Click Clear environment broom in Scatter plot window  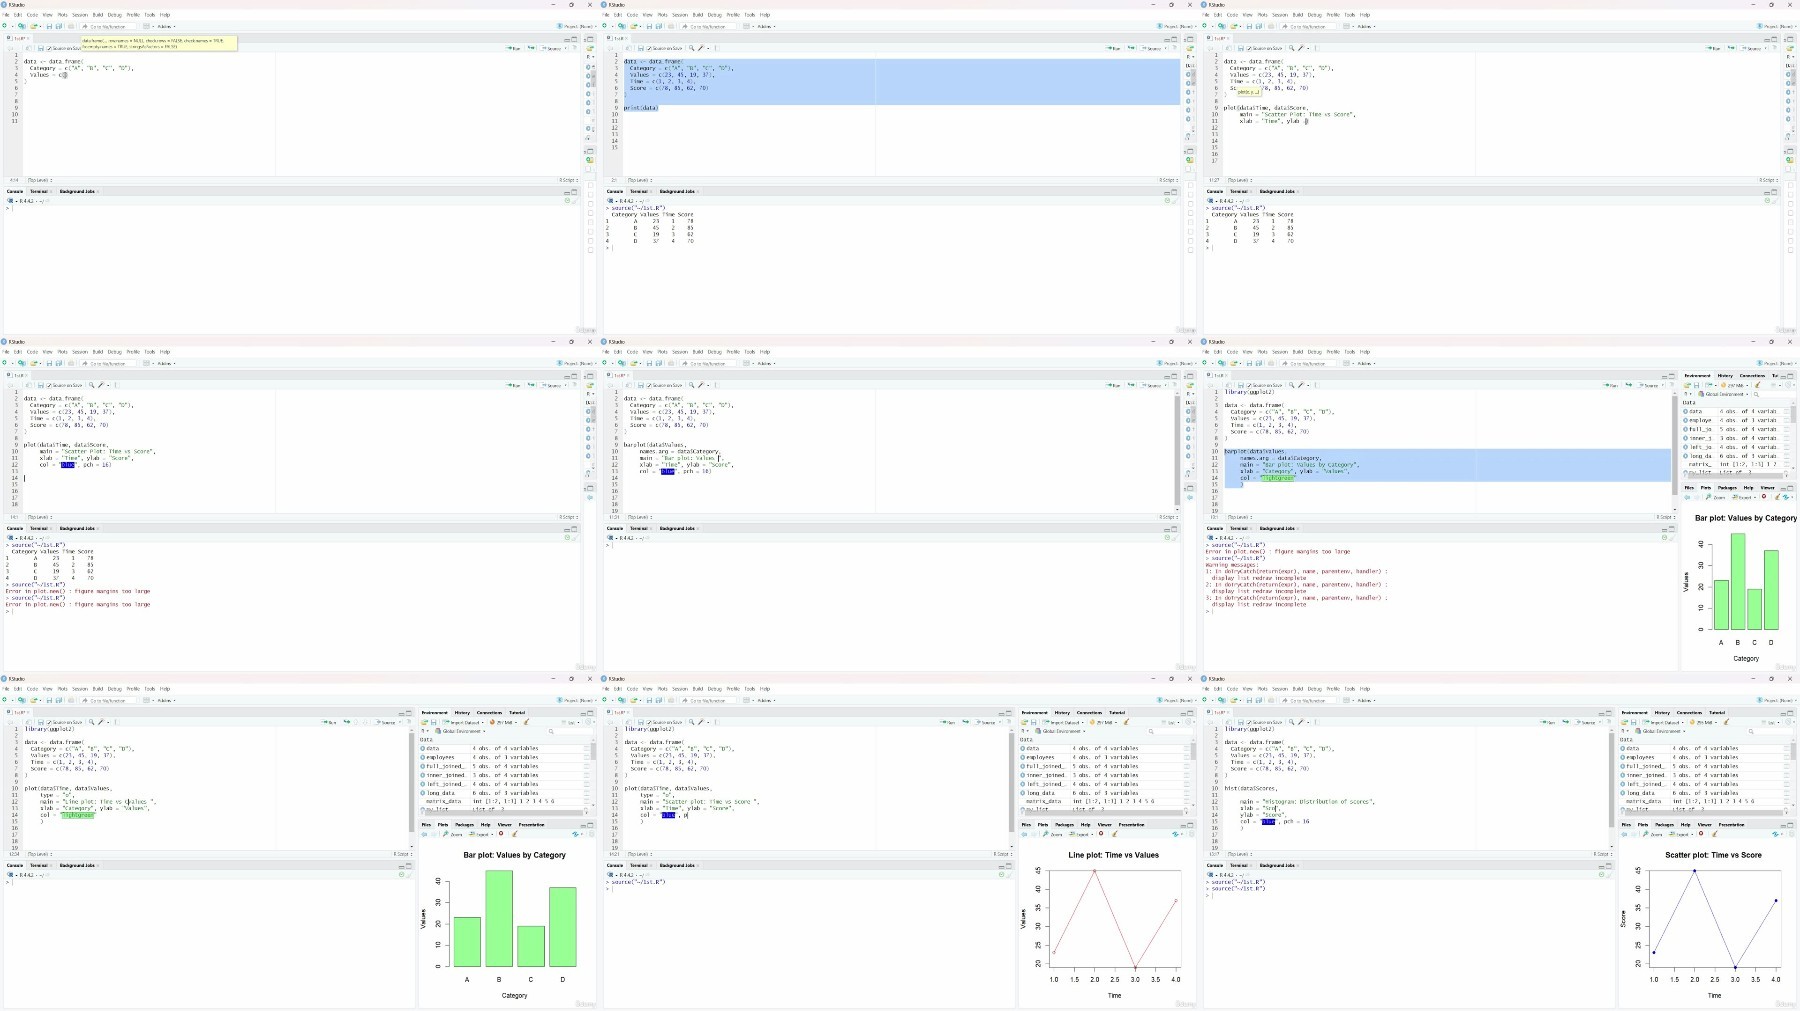pyautogui.click(x=1726, y=722)
